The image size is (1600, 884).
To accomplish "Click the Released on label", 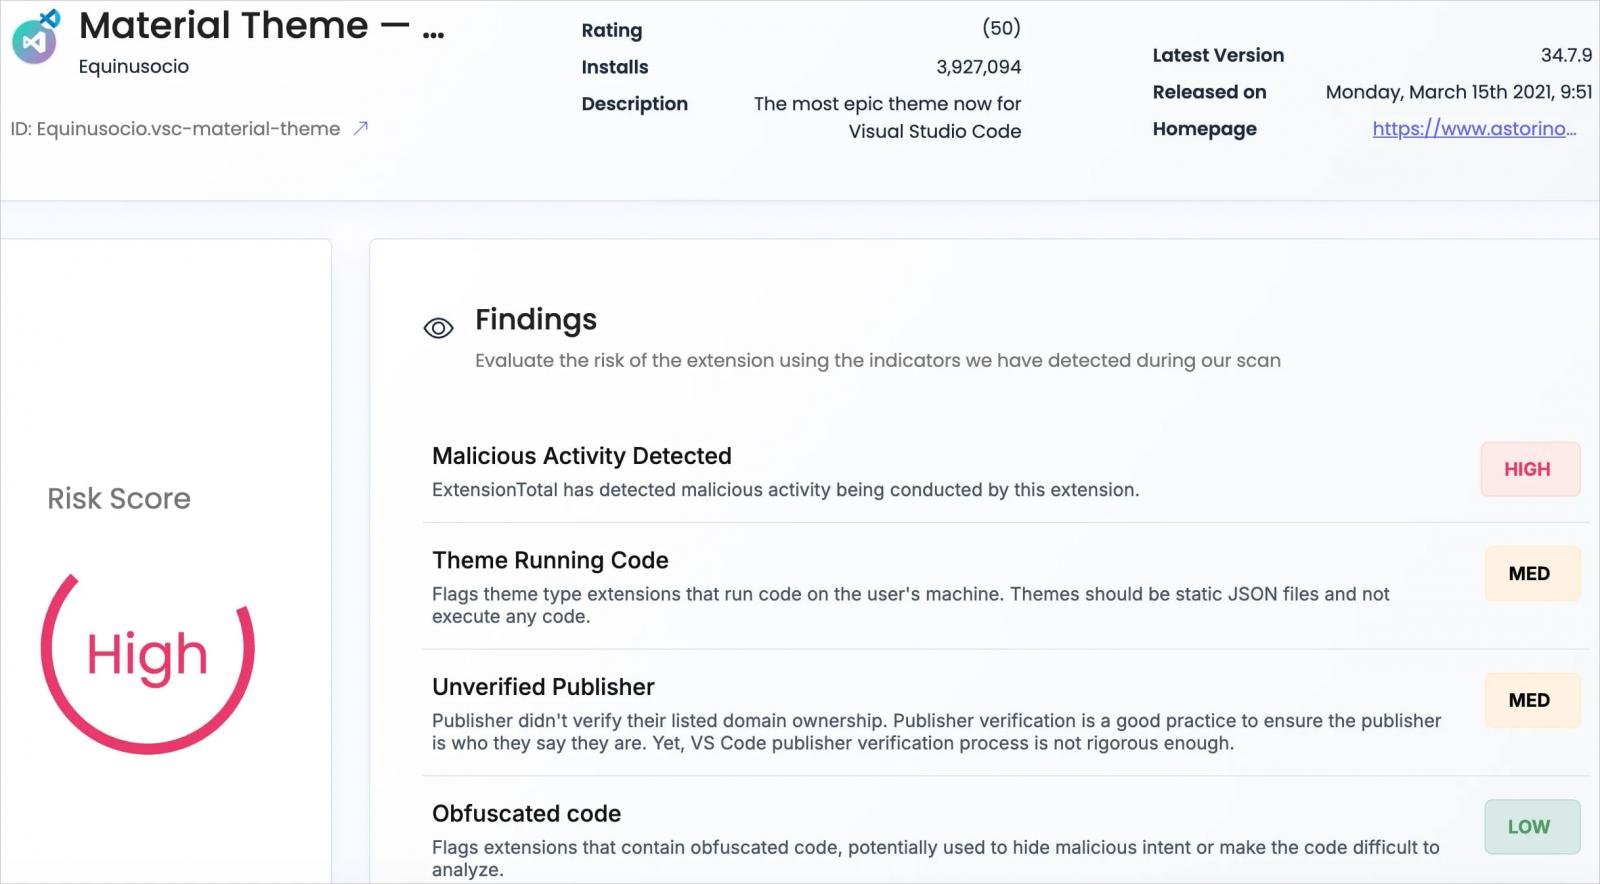I will pyautogui.click(x=1209, y=92).
